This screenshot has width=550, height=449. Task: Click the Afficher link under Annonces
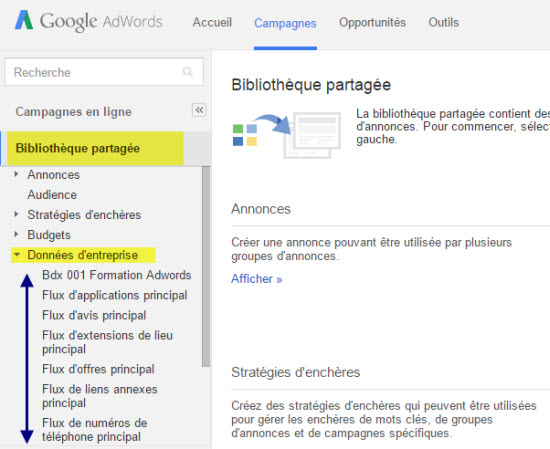[256, 279]
